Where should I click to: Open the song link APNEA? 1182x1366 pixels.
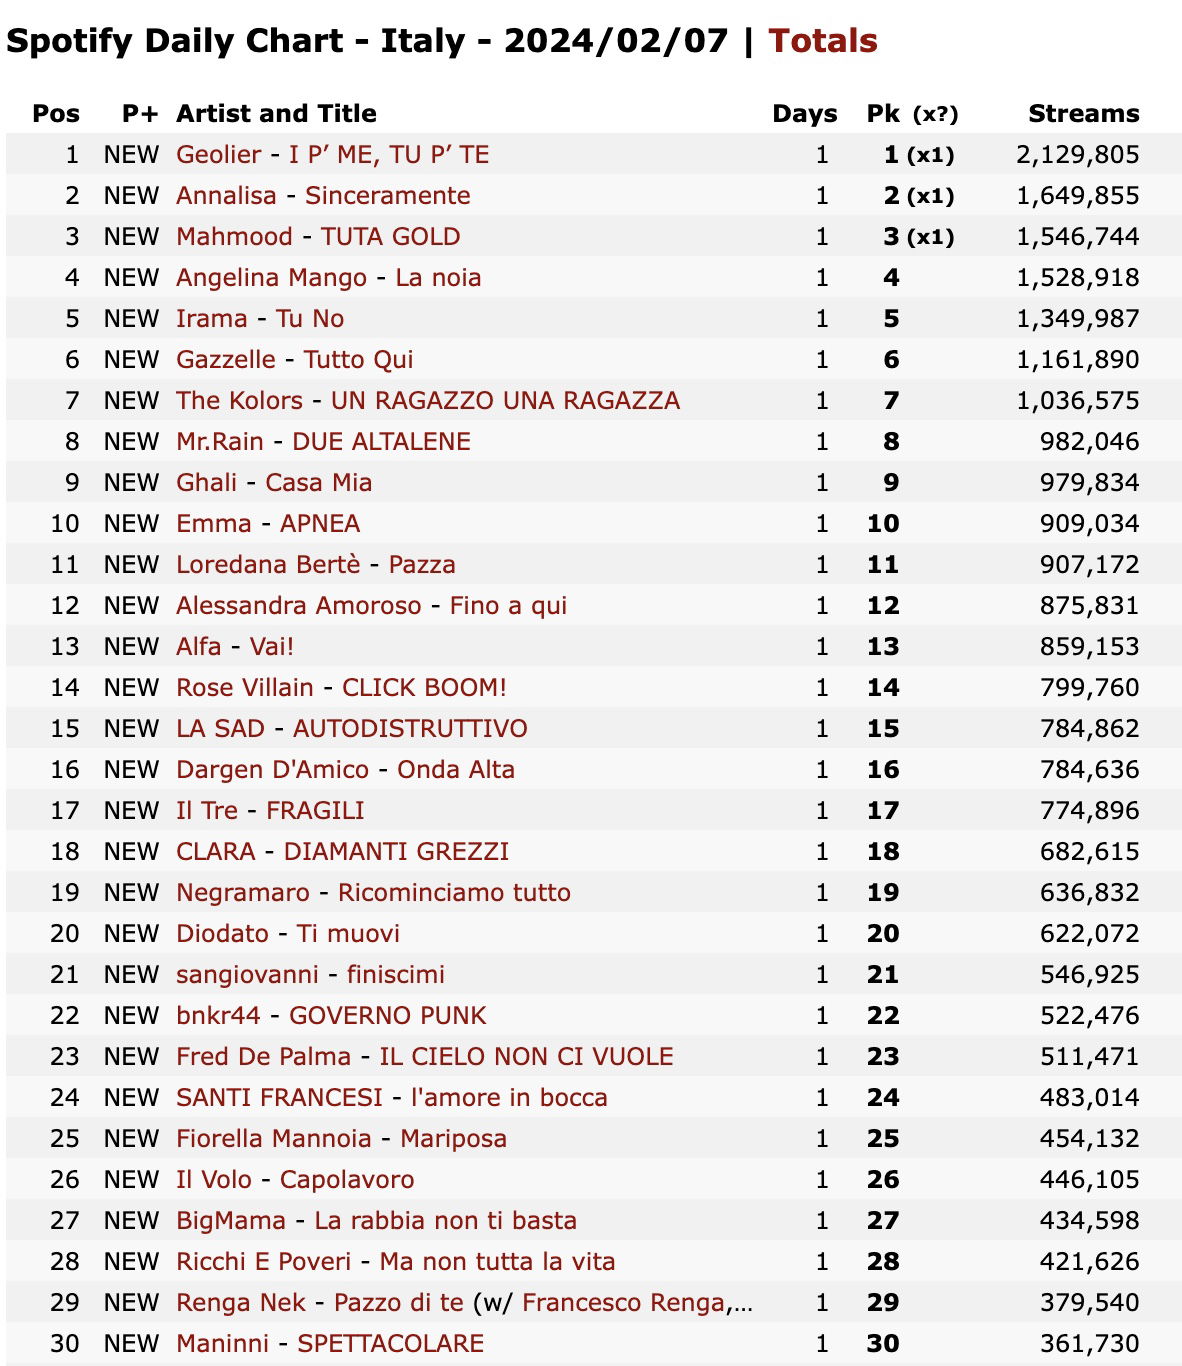(x=320, y=523)
